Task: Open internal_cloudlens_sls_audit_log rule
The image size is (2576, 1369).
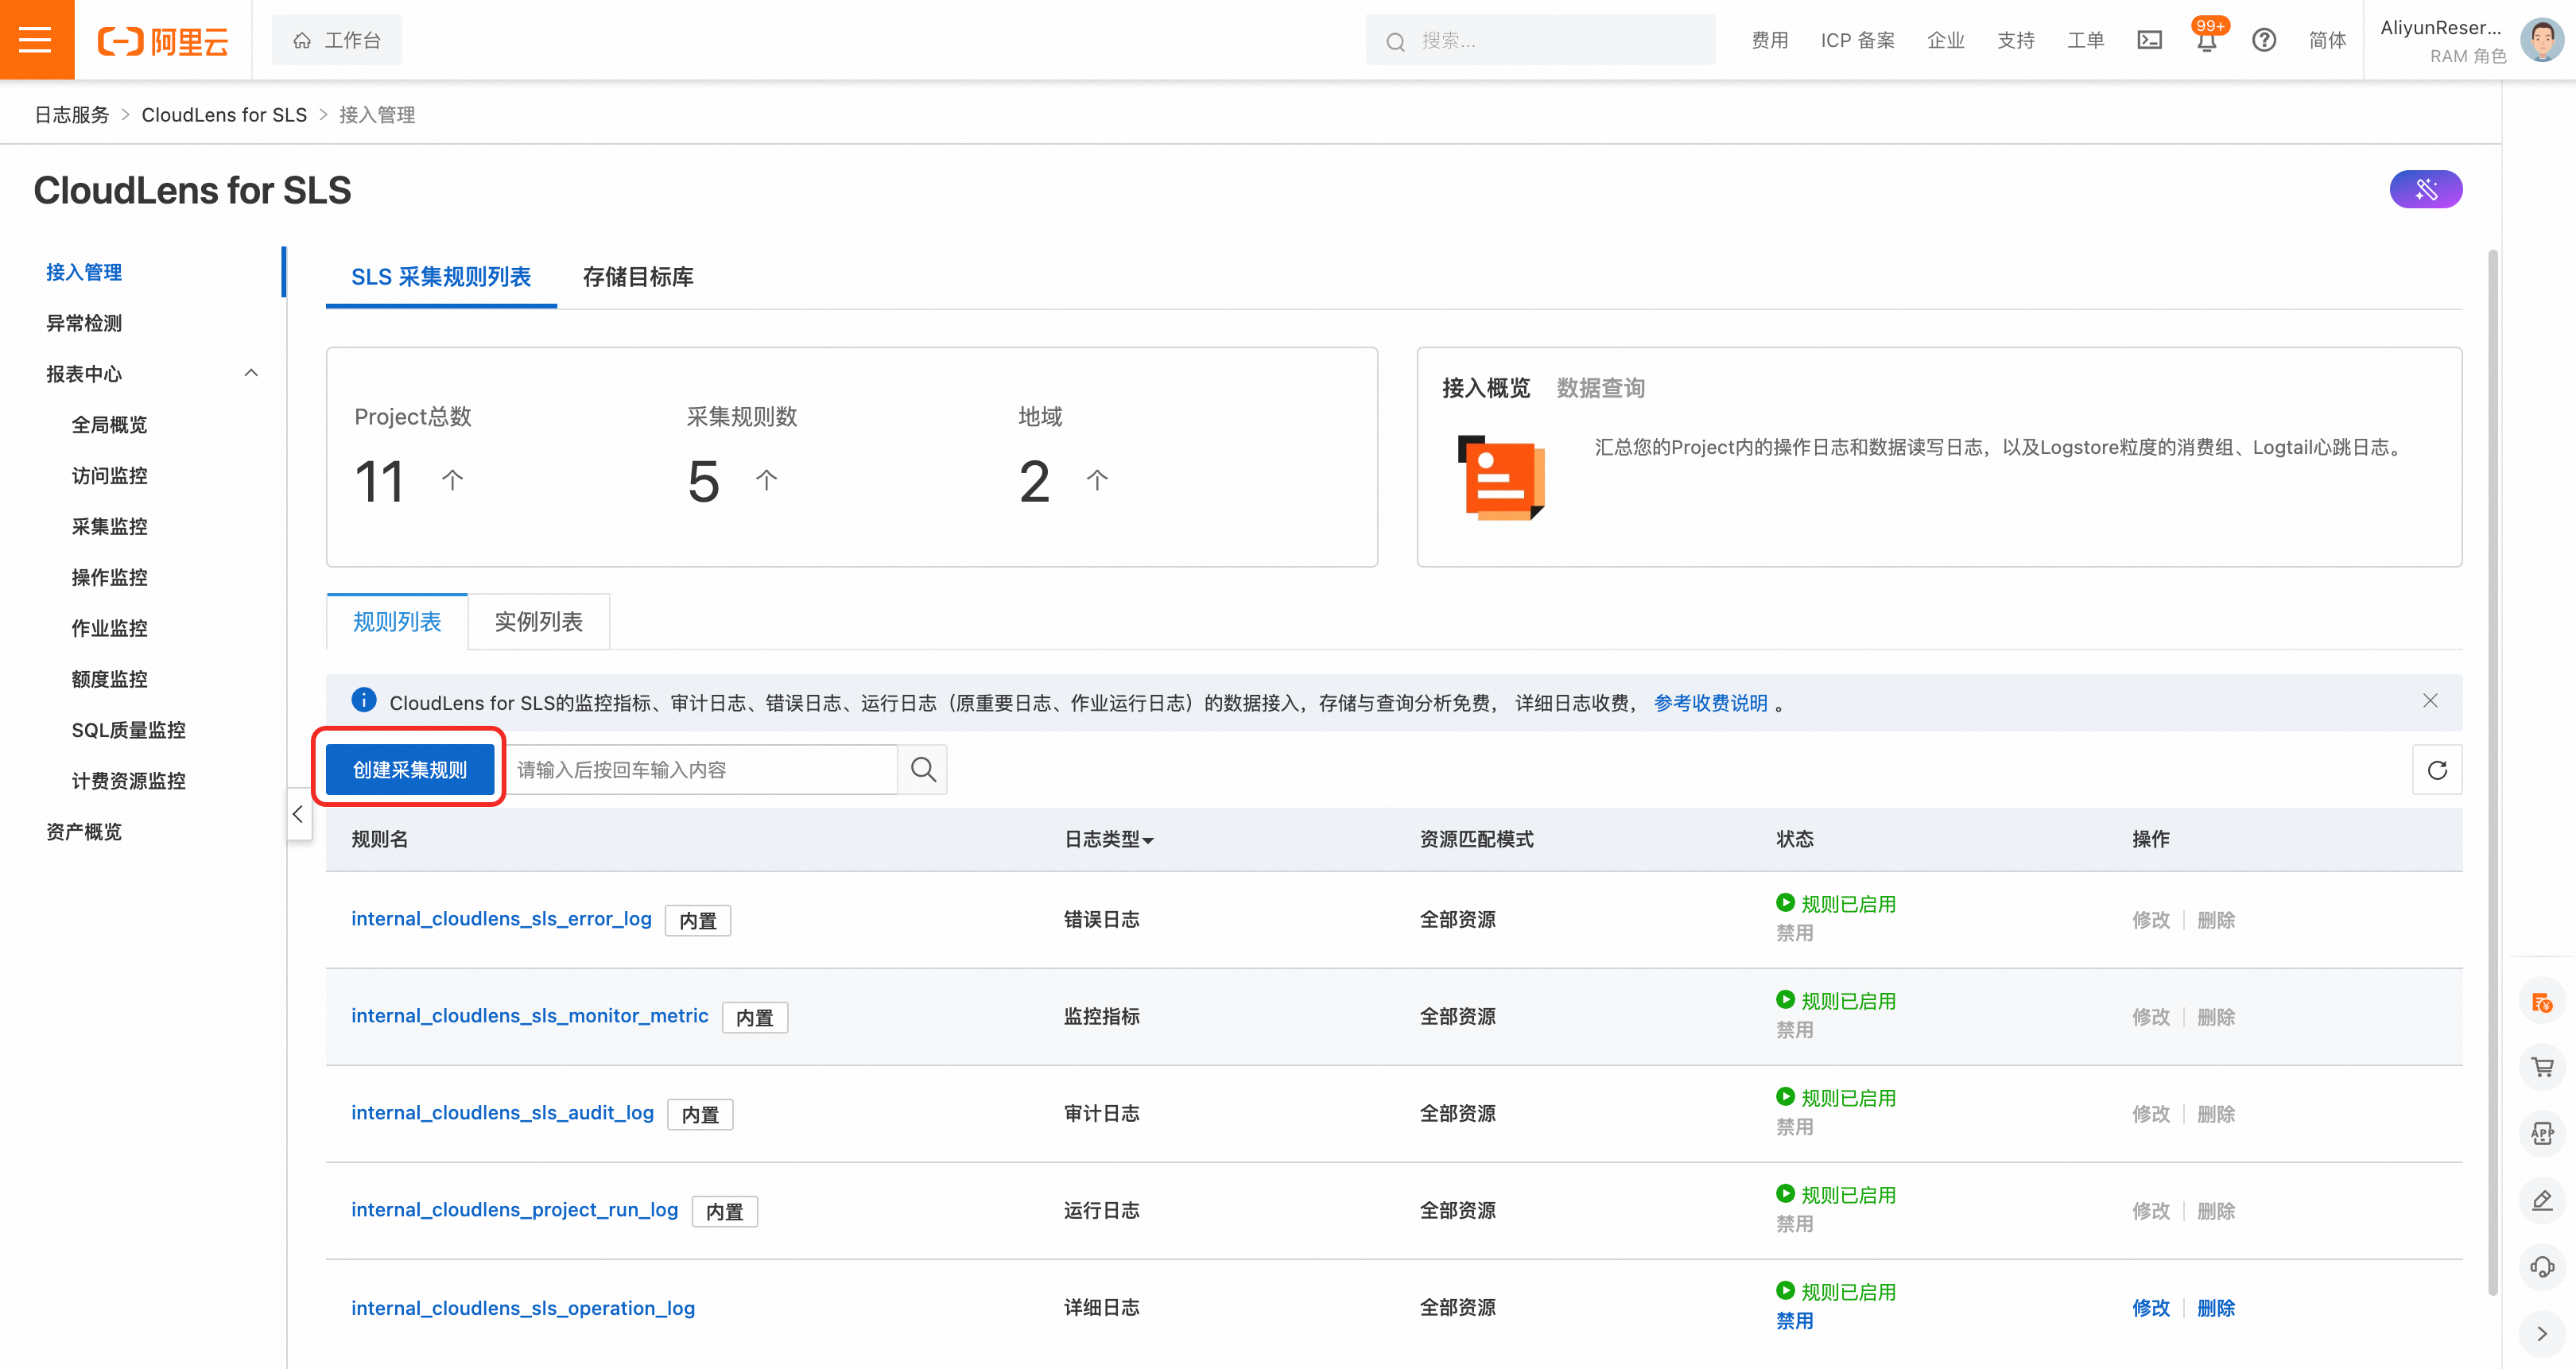Action: (502, 1113)
